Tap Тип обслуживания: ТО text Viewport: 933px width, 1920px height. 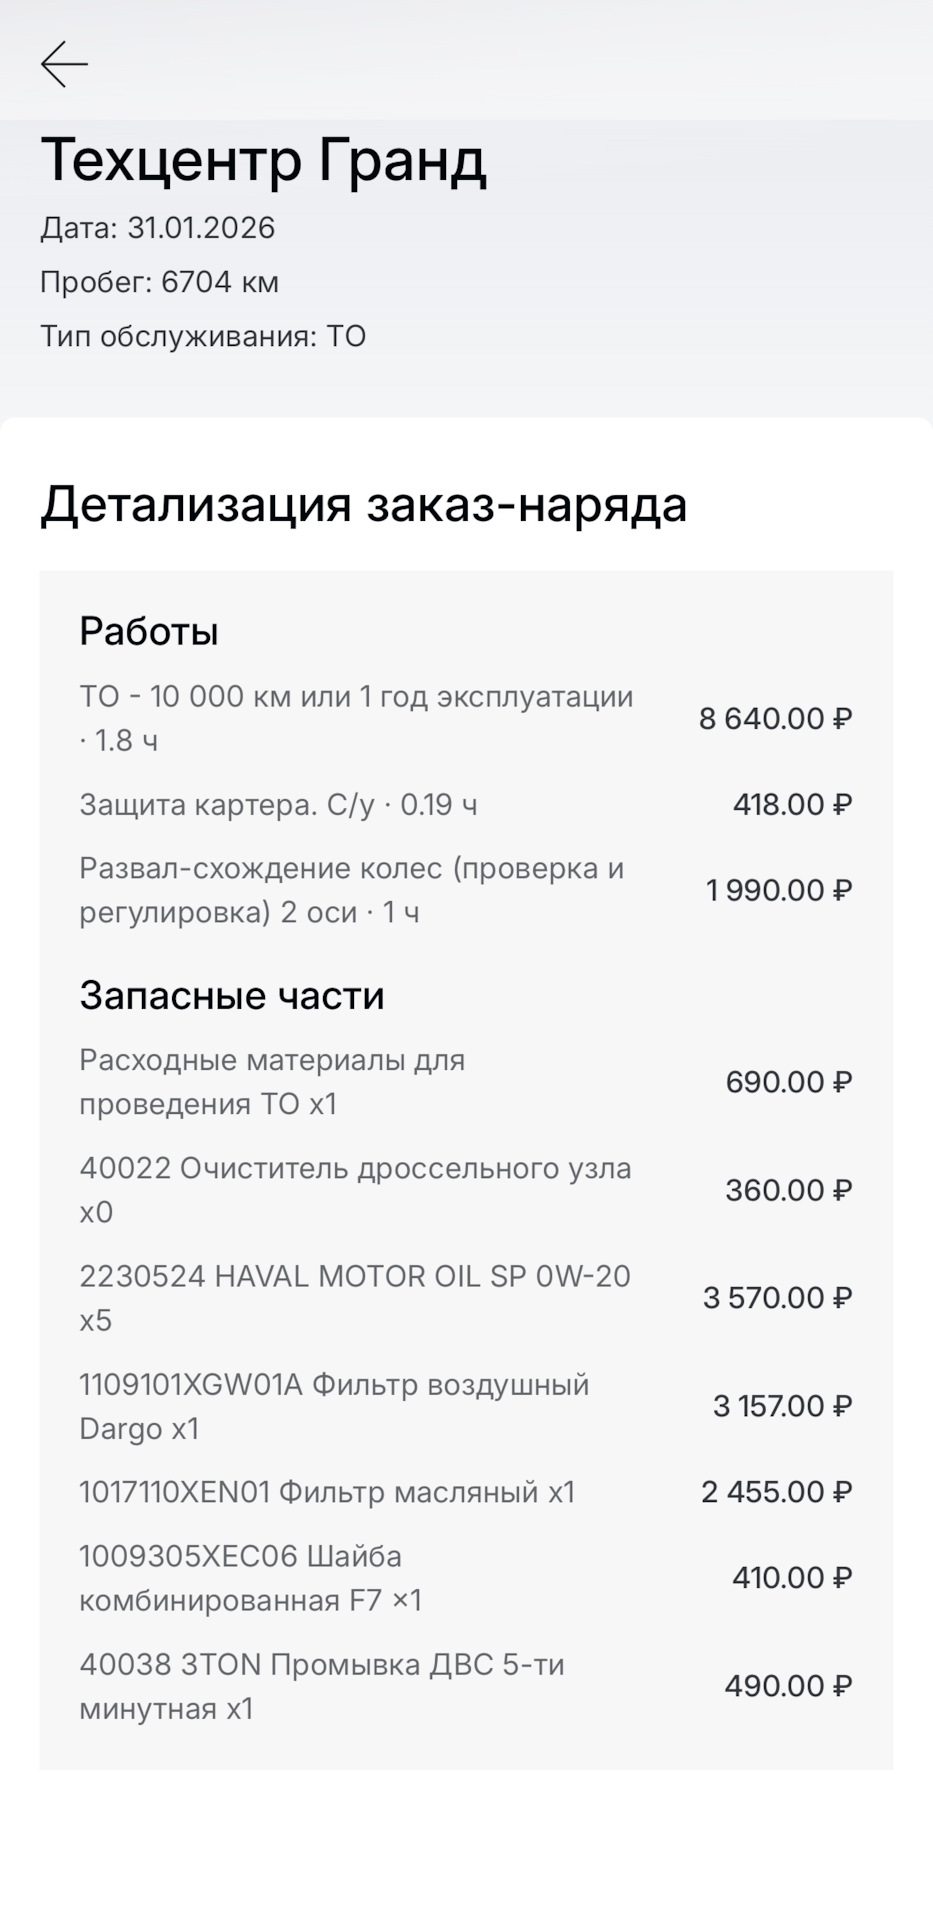point(203,336)
